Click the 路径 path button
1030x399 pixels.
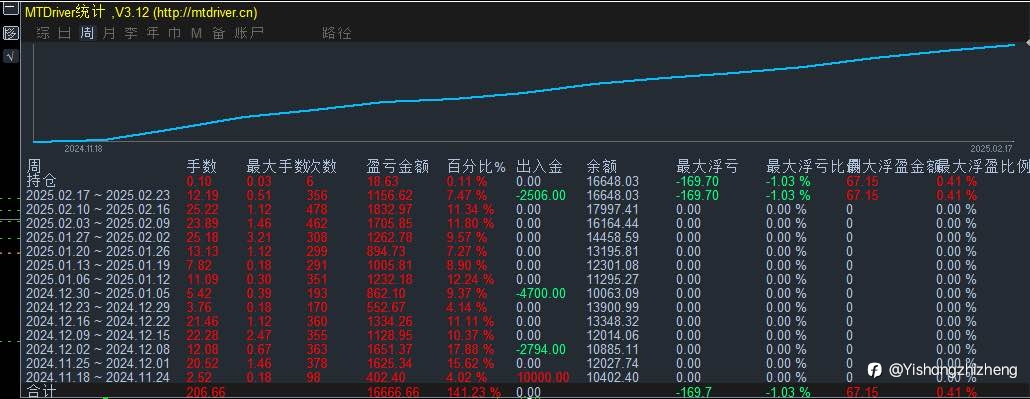pyautogui.click(x=337, y=33)
